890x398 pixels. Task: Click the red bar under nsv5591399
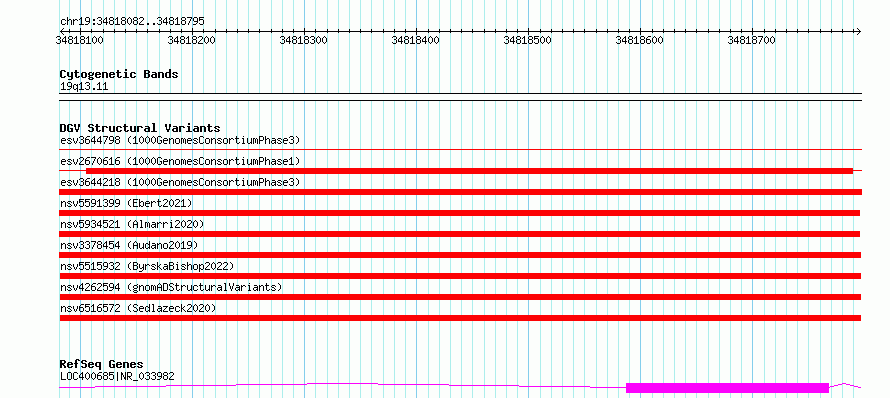(460, 213)
